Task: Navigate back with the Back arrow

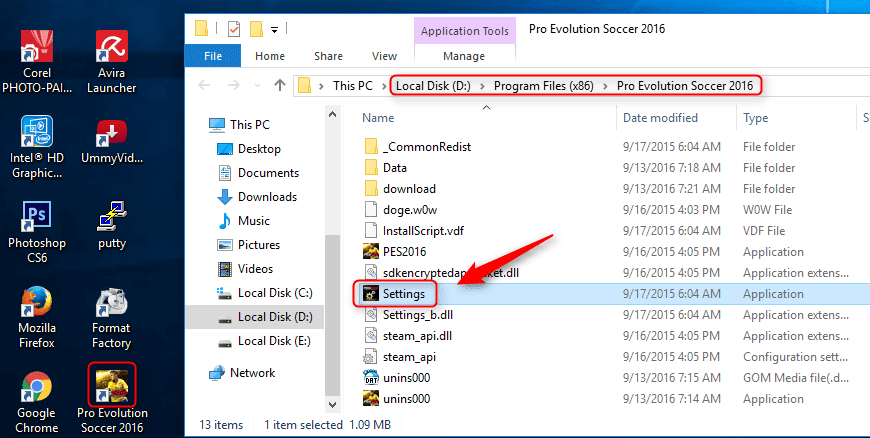Action: coord(205,85)
